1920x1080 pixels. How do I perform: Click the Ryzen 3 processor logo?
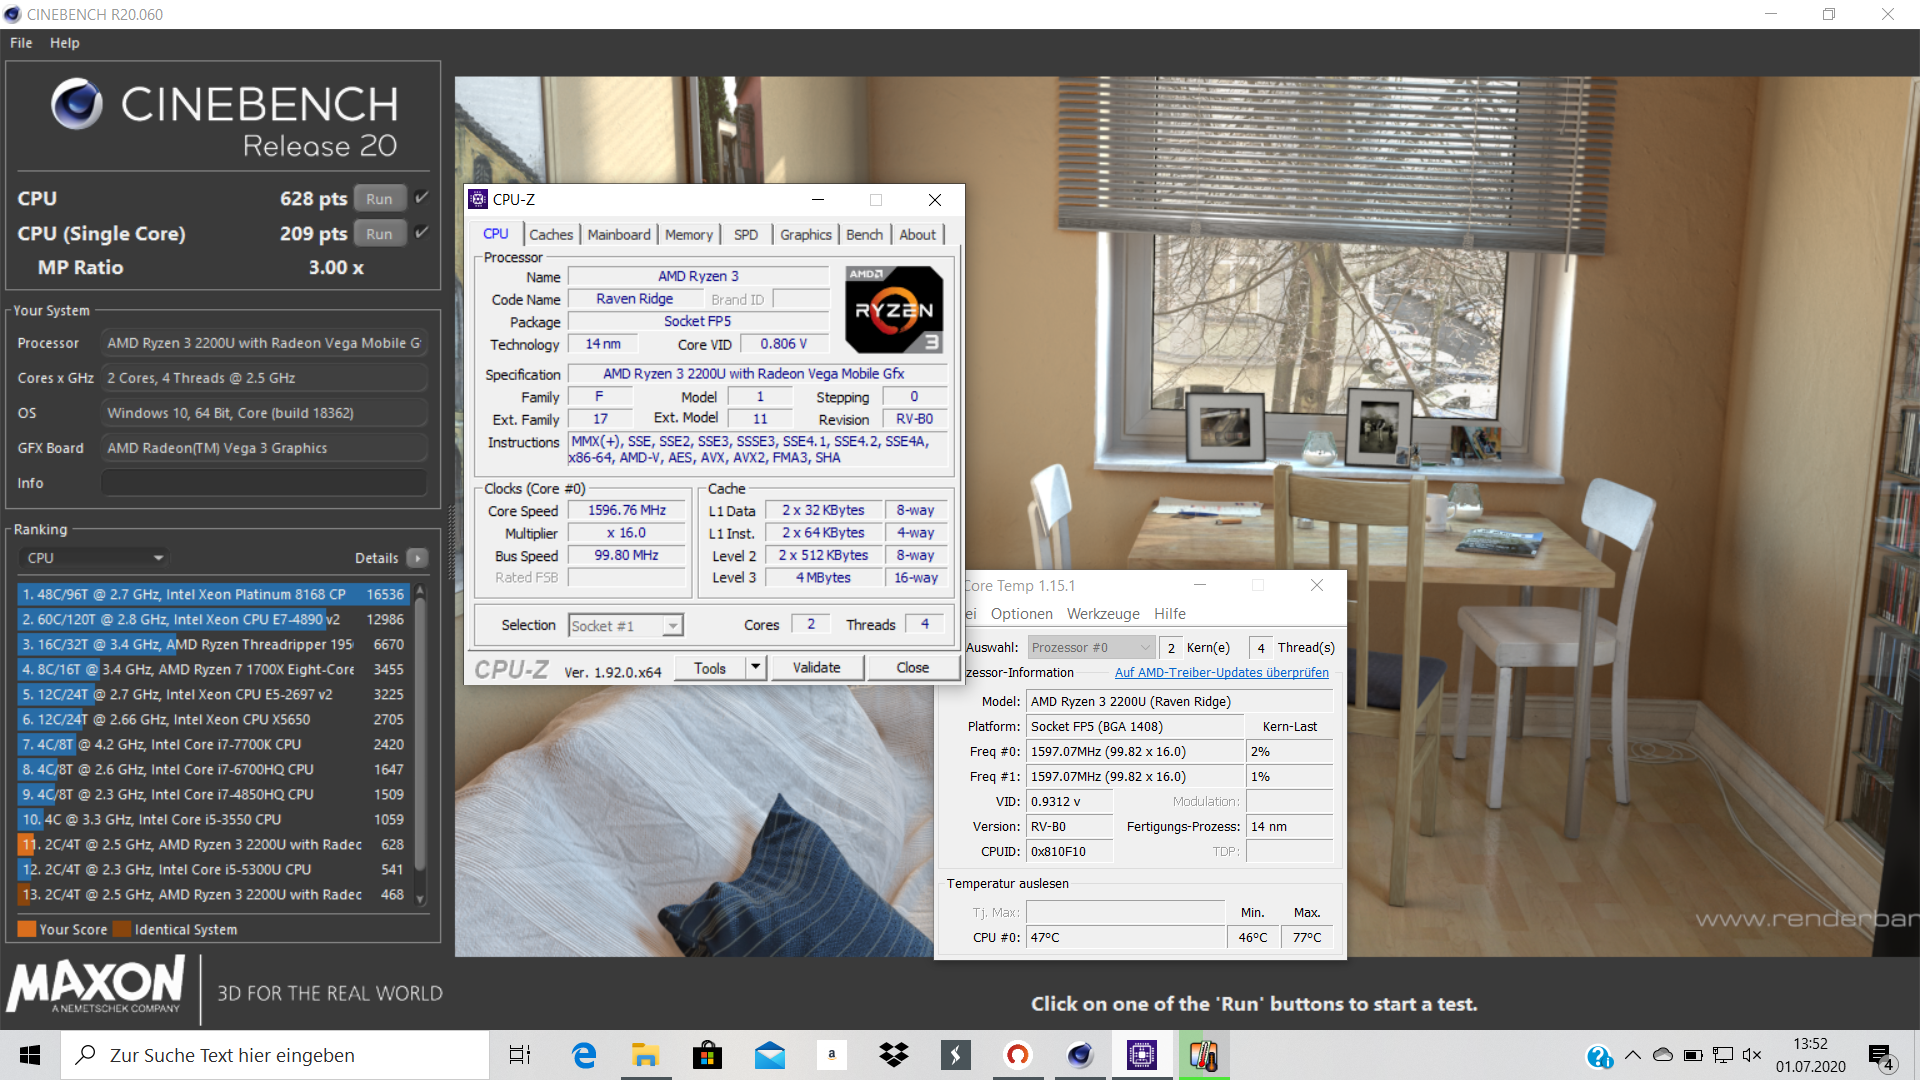pyautogui.click(x=894, y=309)
